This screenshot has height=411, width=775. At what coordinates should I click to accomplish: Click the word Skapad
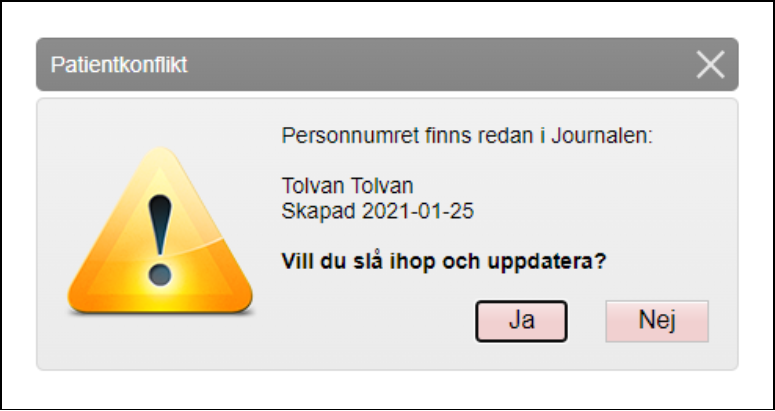click(x=315, y=211)
